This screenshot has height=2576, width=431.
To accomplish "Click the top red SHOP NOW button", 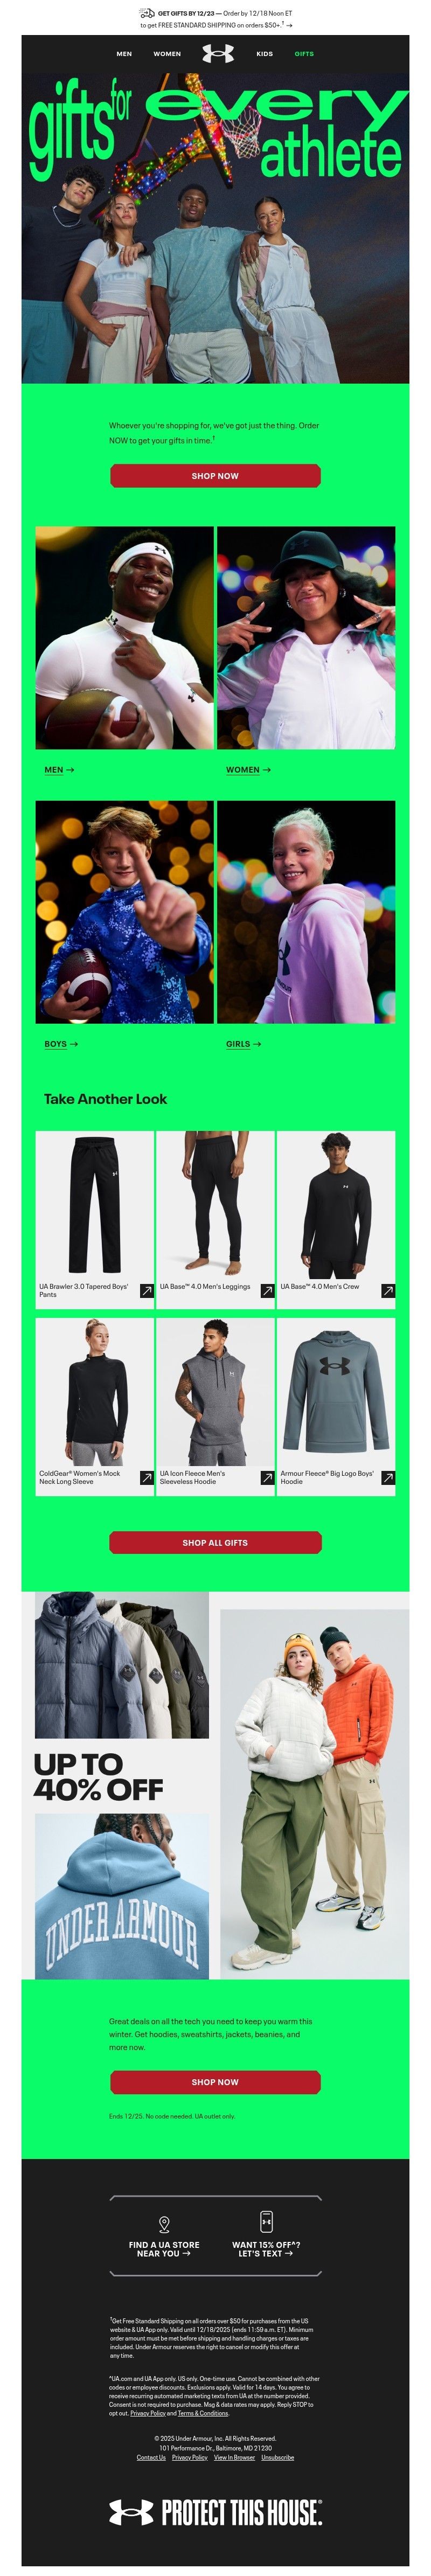I will click(x=215, y=476).
